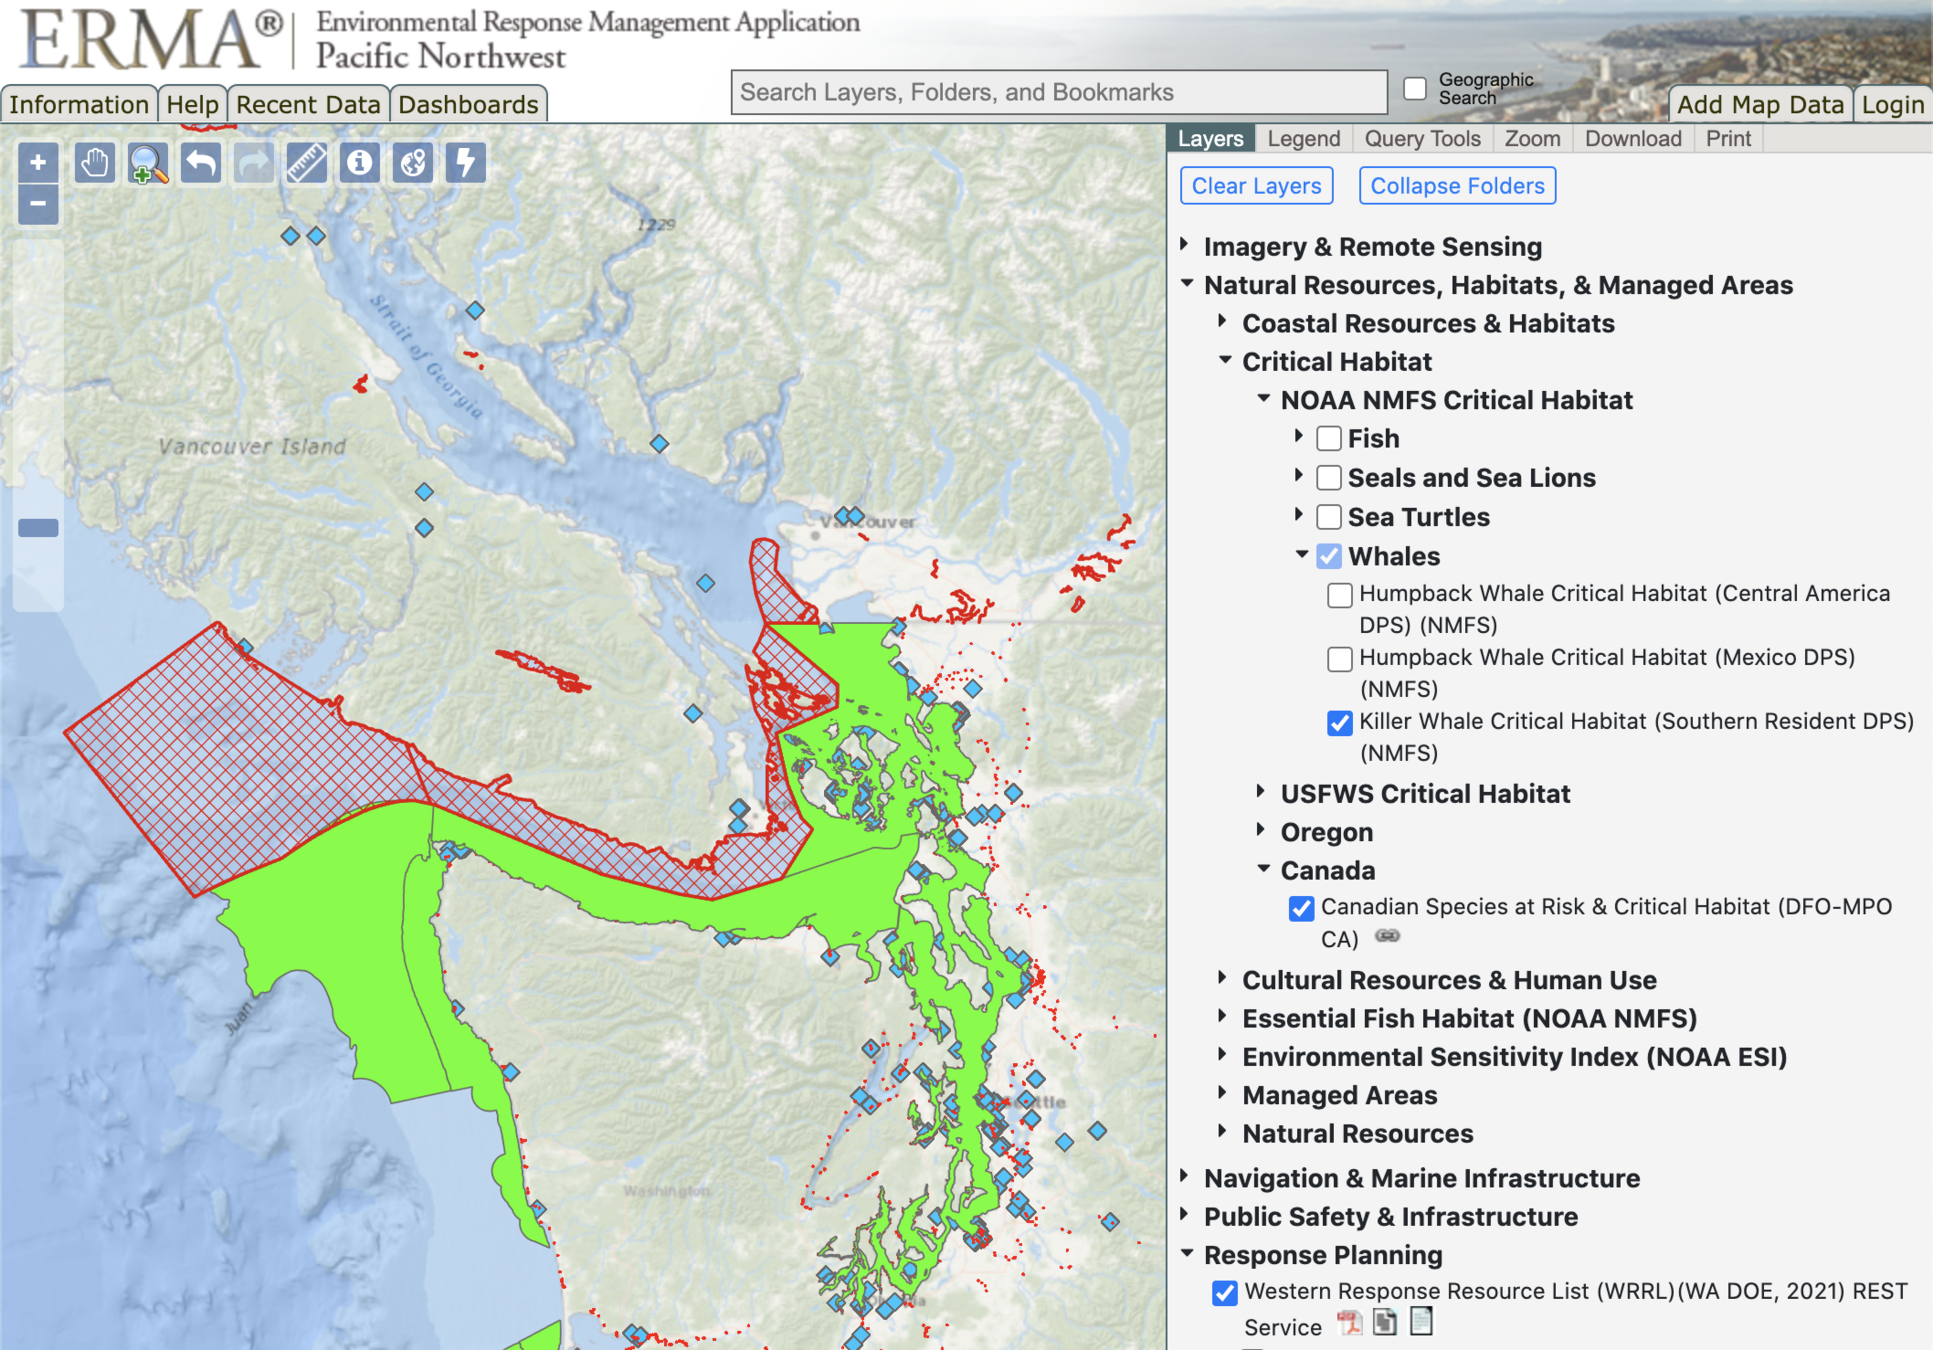Switch to the Legend tab

pyautogui.click(x=1302, y=138)
